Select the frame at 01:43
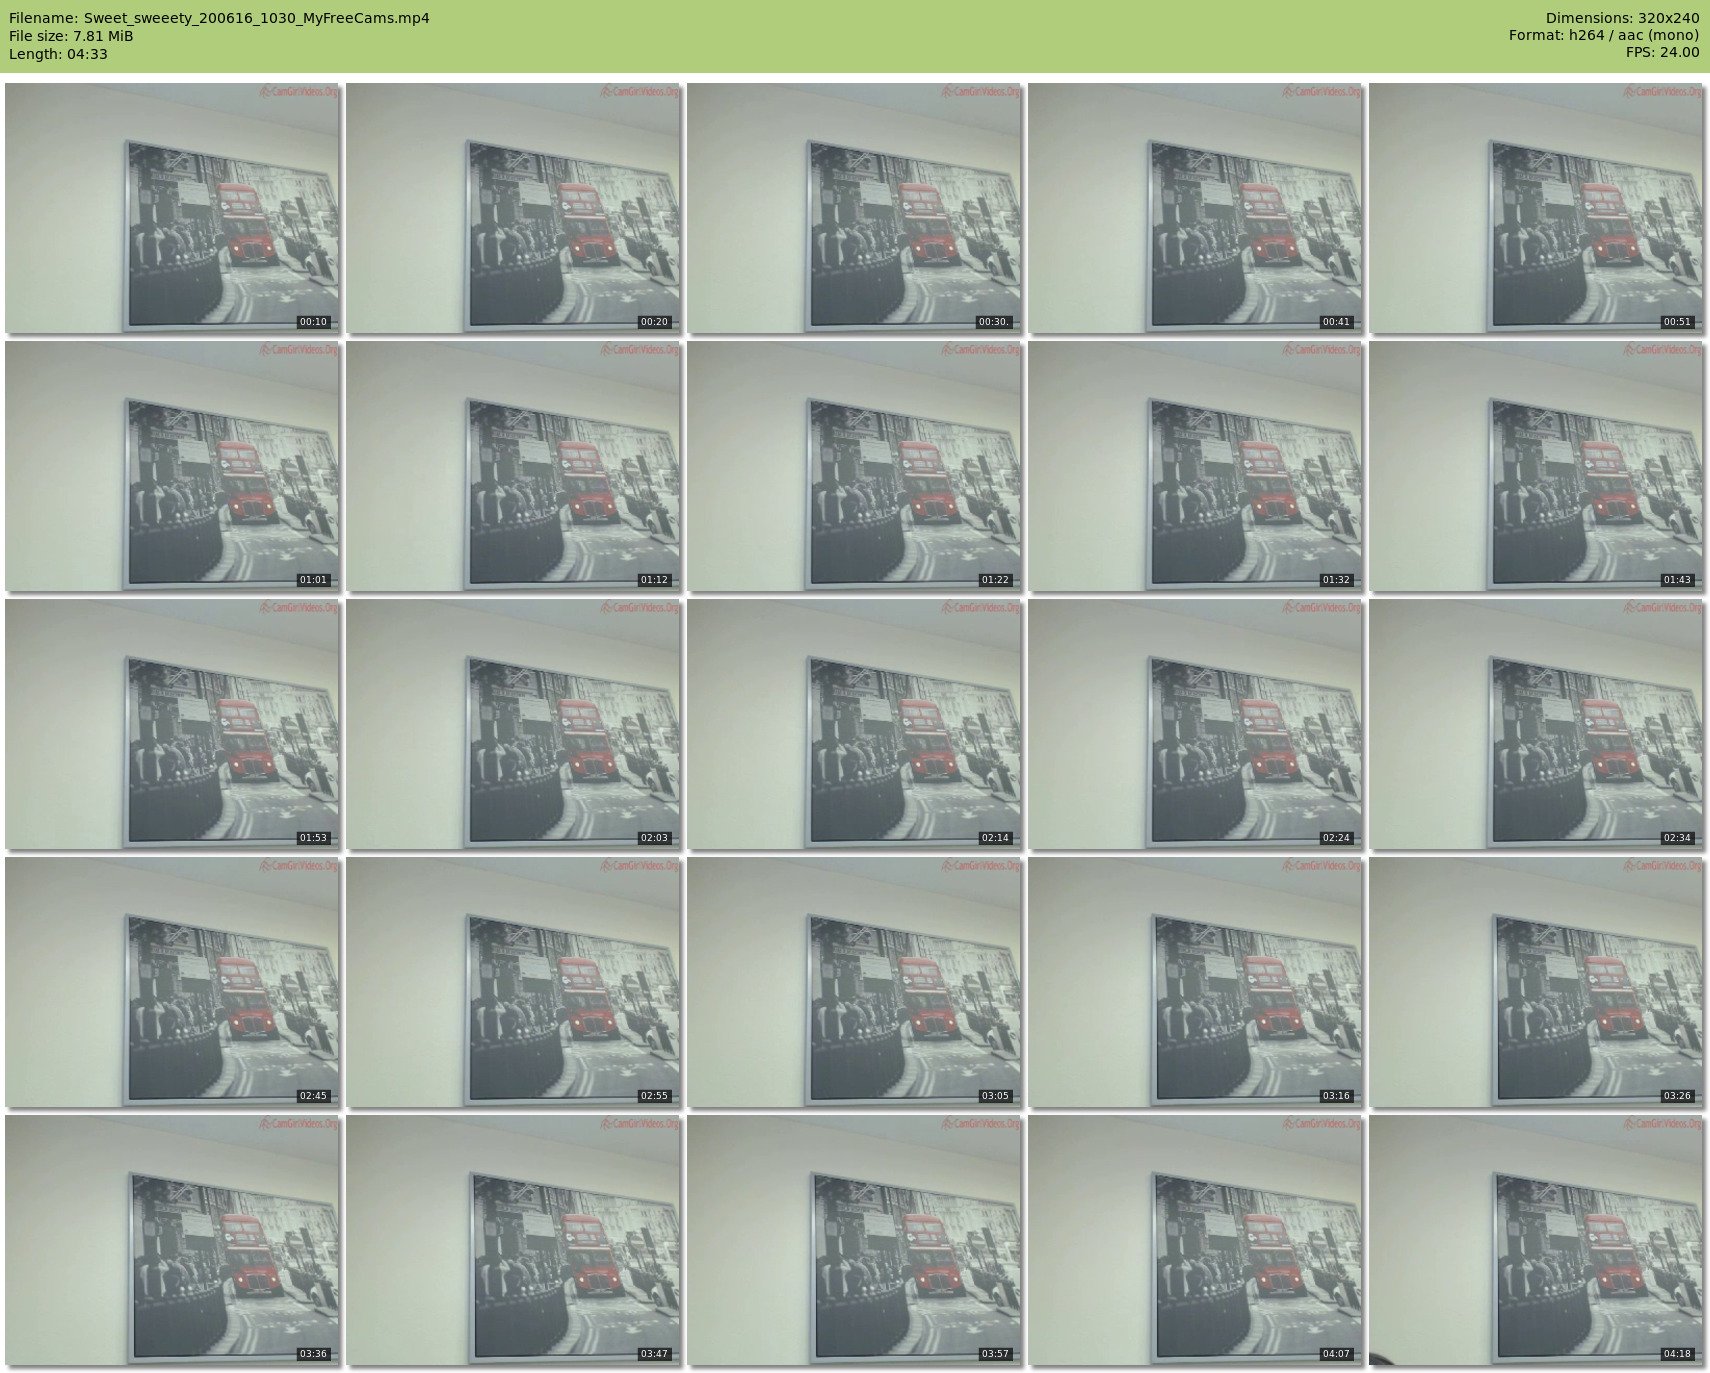Screen dimensions: 1710x1373 [1536, 466]
